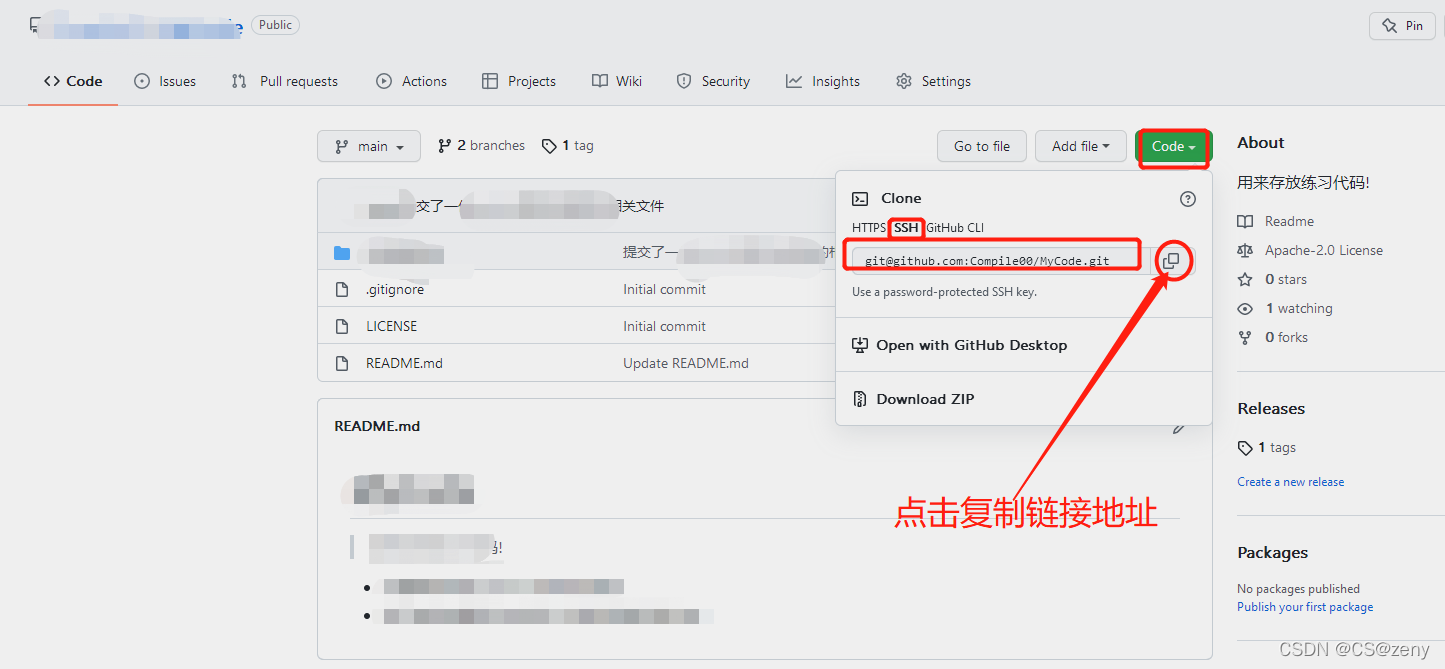This screenshot has height=669, width=1445.
Task: Switch to the Actions tab
Action: coord(412,81)
